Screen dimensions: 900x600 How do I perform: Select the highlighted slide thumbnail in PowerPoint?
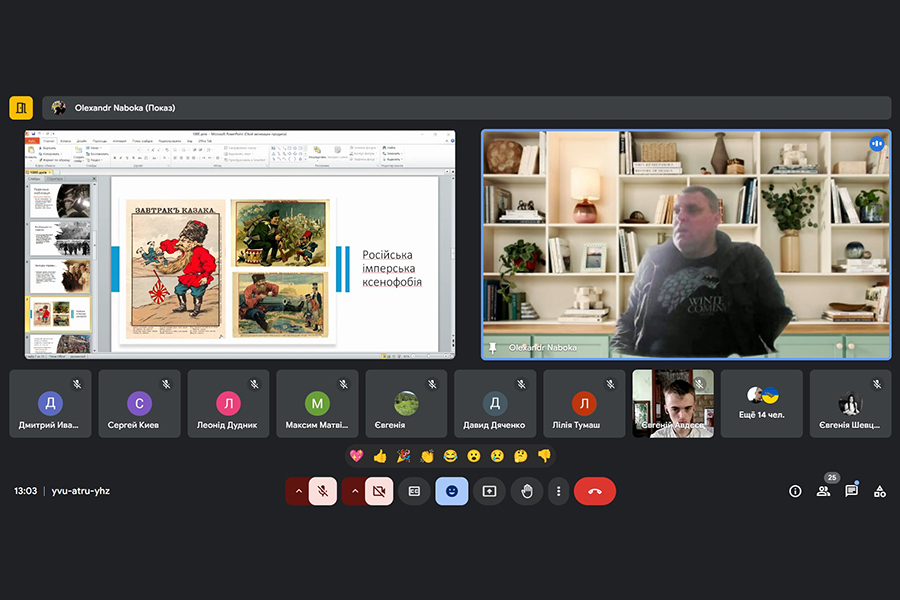[x=60, y=313]
